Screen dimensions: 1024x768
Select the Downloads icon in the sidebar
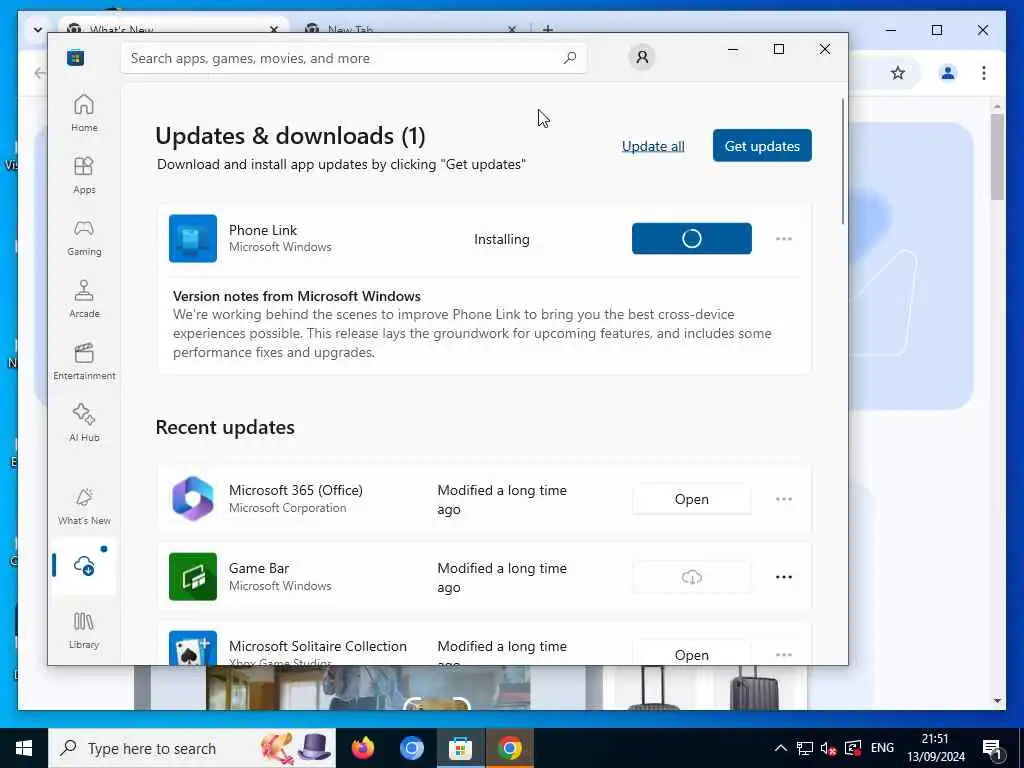point(84,565)
